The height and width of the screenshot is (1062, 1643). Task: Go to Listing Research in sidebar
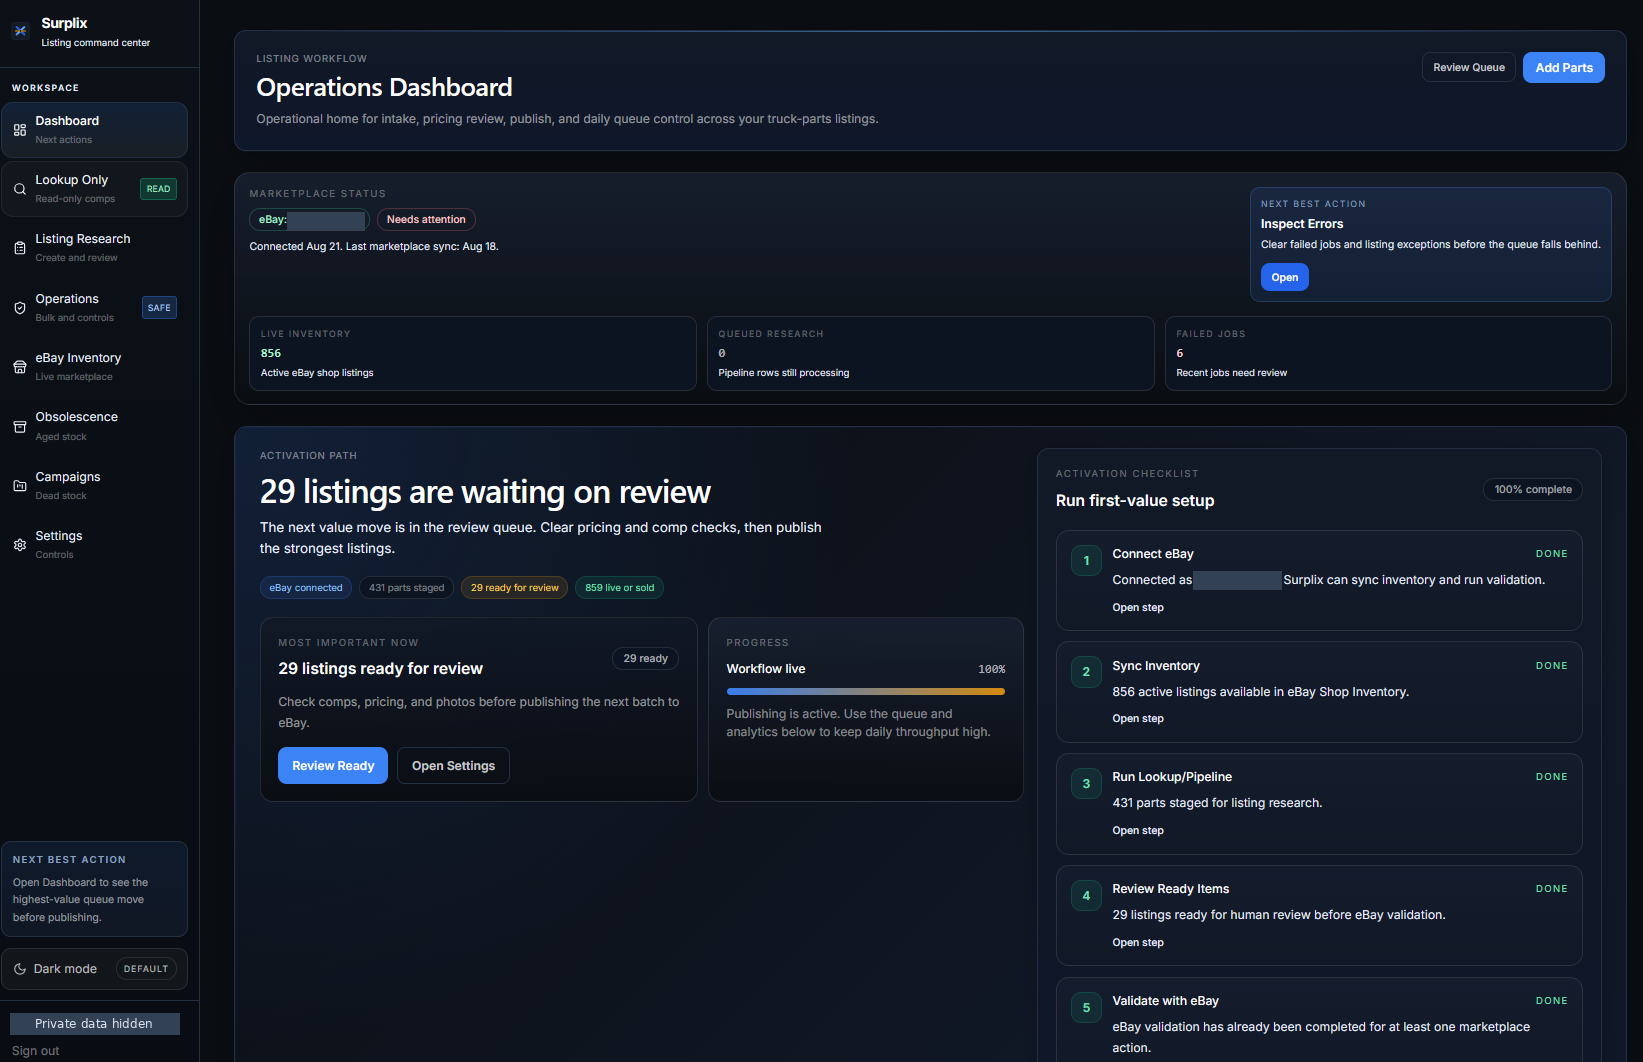94,248
